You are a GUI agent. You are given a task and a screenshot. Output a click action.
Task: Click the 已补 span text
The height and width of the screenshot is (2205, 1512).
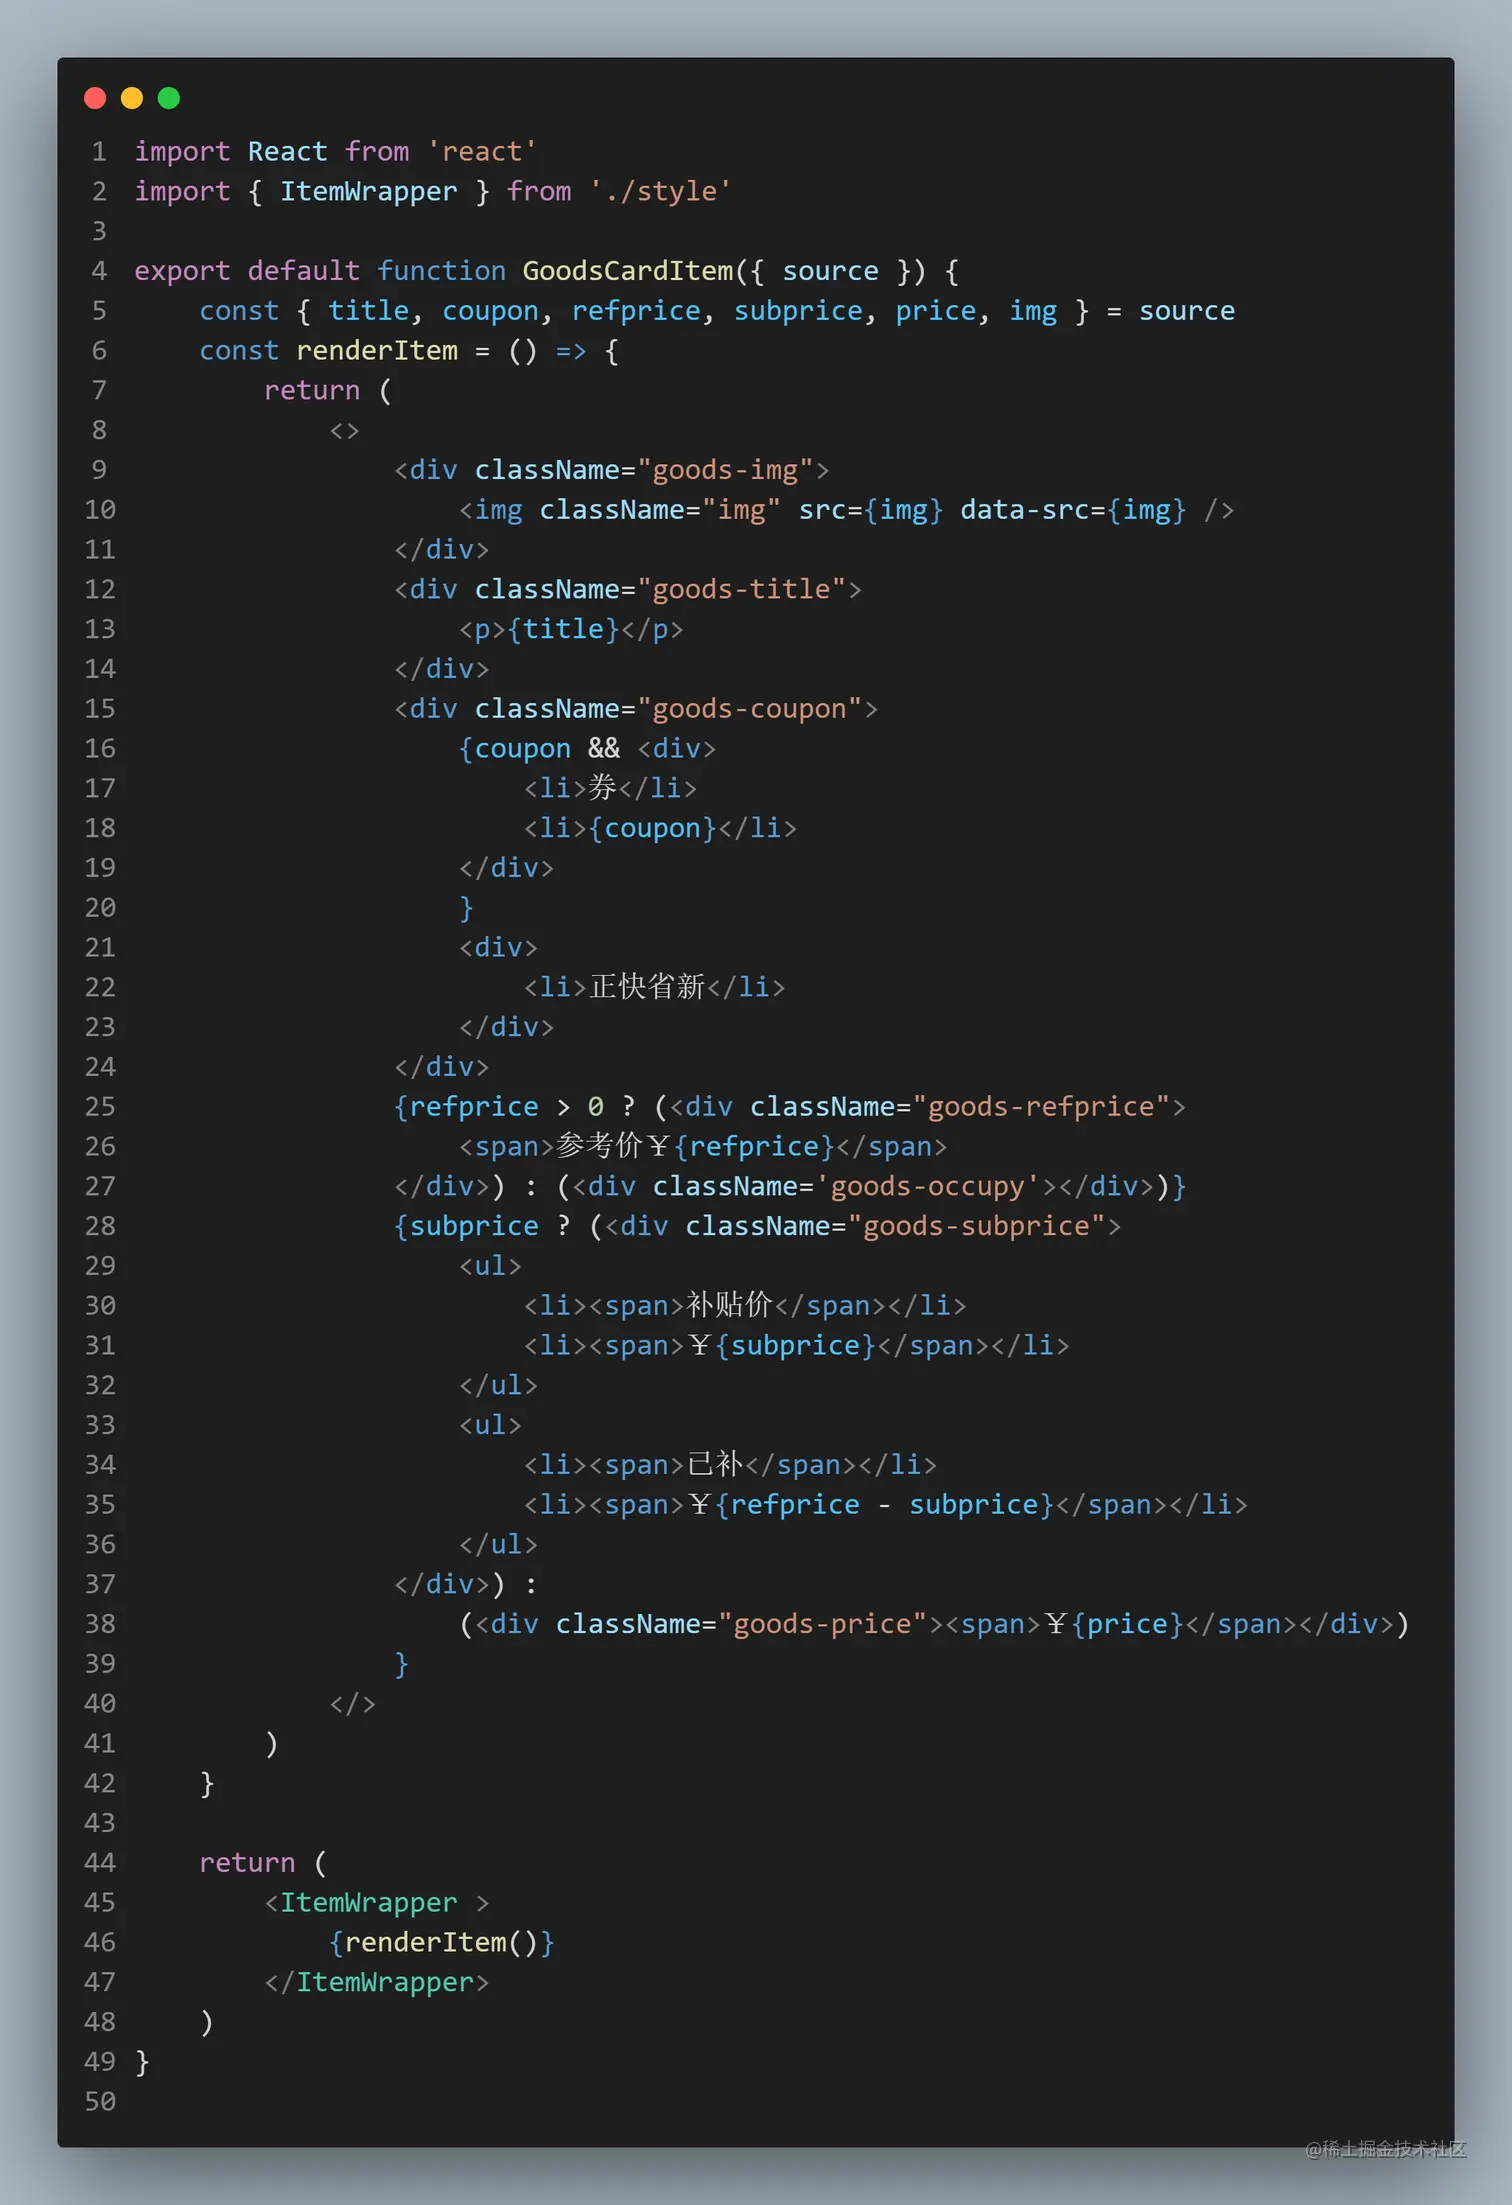[x=715, y=1465]
